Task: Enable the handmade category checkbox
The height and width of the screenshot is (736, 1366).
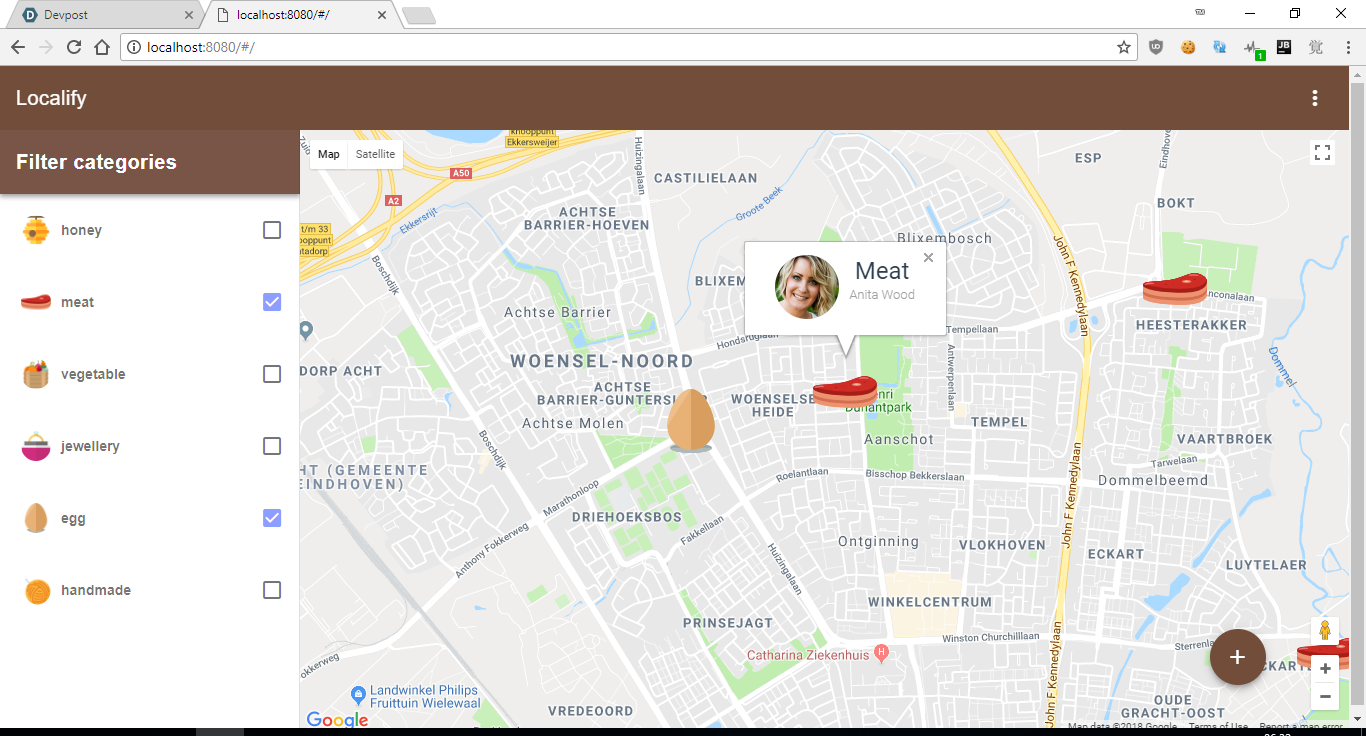Action: (x=272, y=590)
